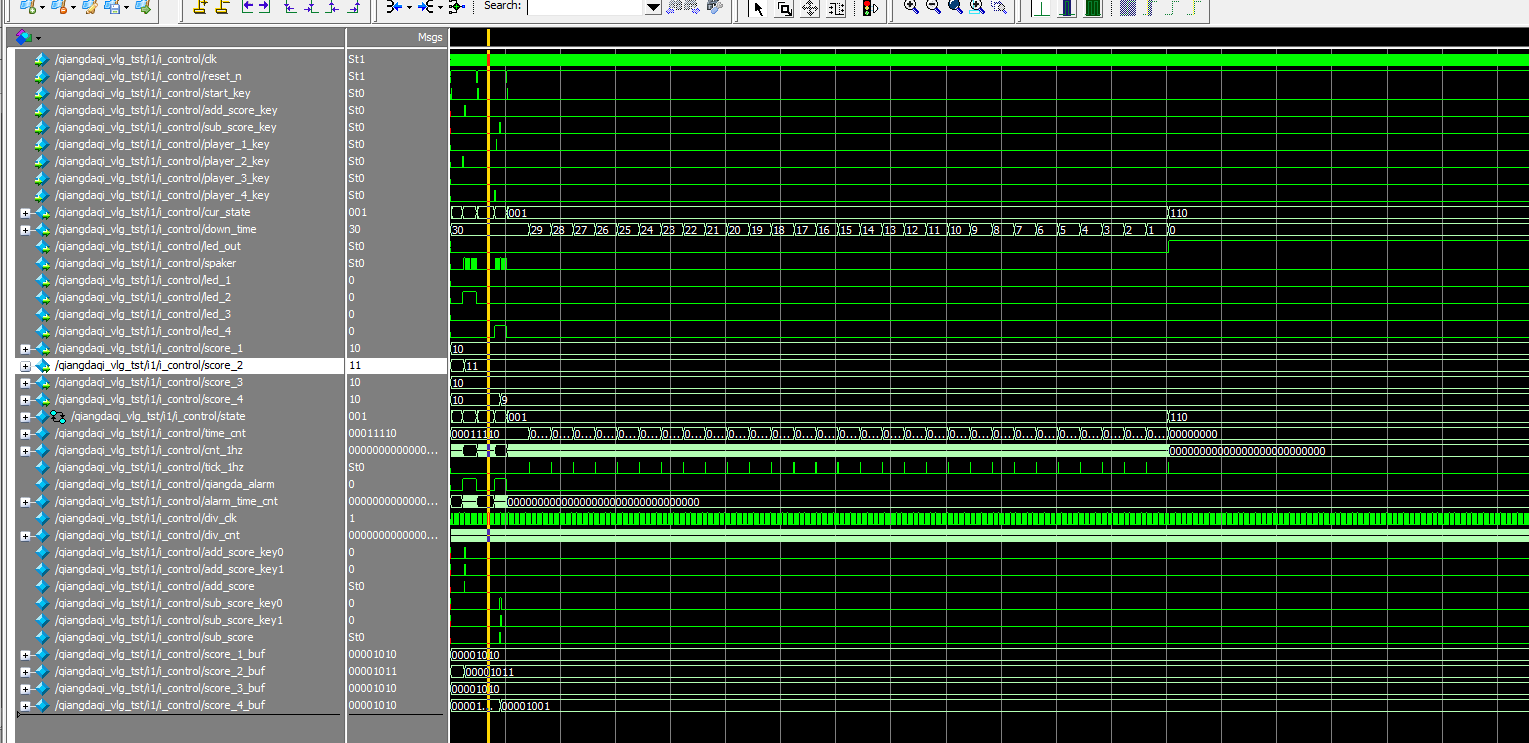
Task: Expand the score_1 signal bus
Action: click(25, 348)
